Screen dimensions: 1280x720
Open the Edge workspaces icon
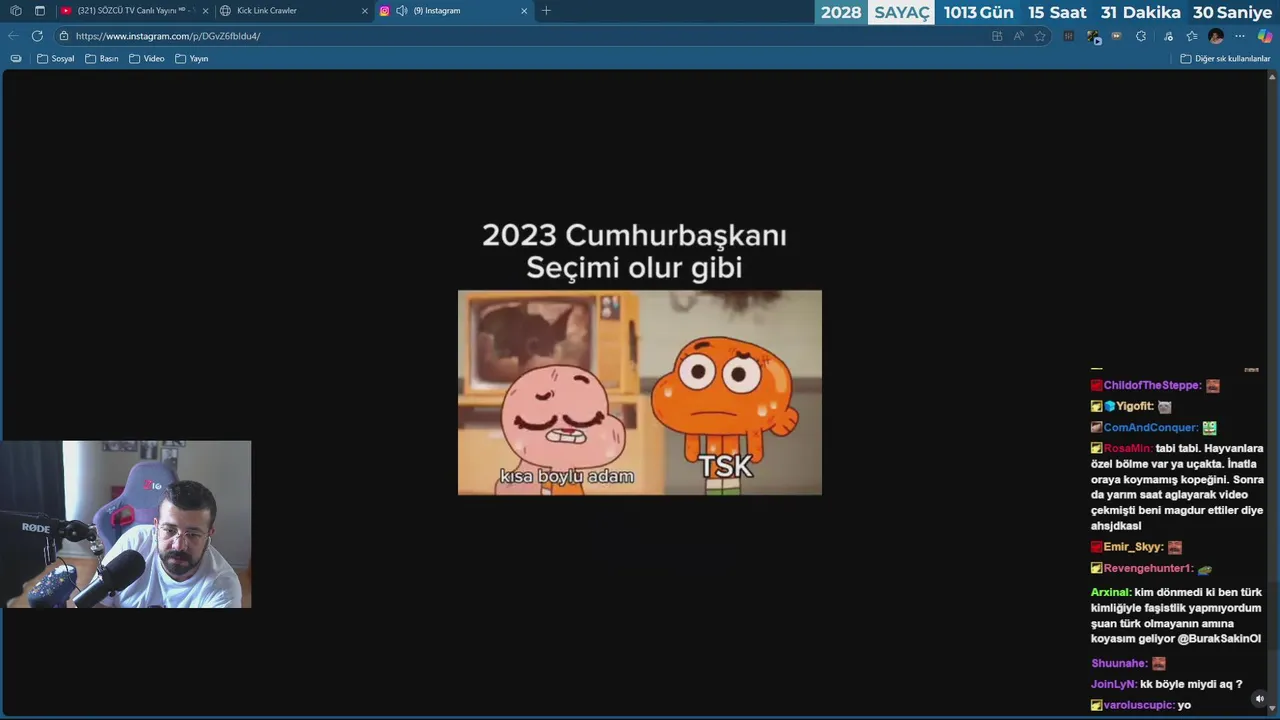pyautogui.click(x=15, y=11)
